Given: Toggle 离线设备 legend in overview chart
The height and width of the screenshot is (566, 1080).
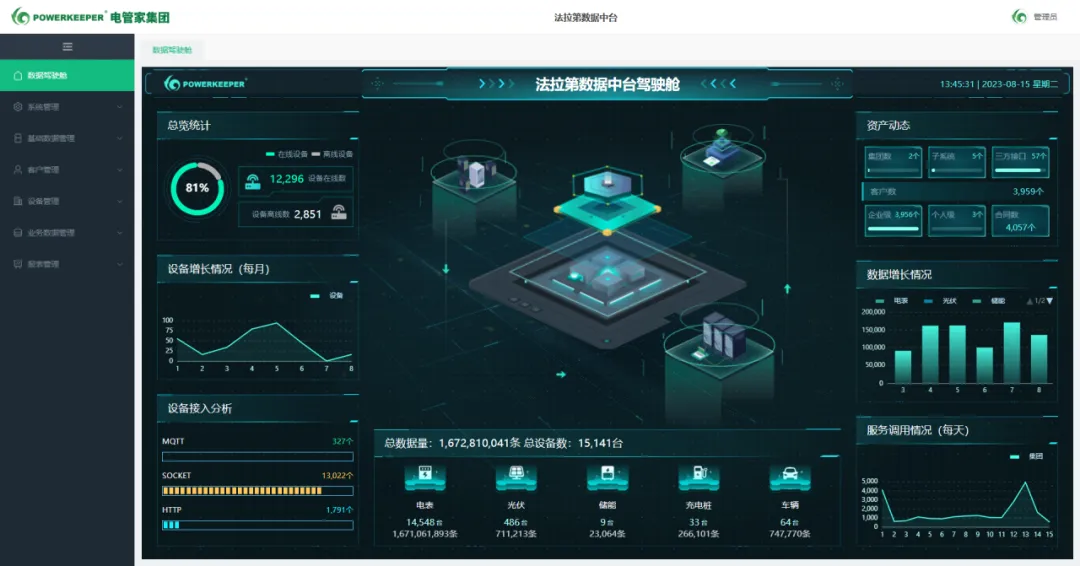Looking at the screenshot, I should coord(331,154).
